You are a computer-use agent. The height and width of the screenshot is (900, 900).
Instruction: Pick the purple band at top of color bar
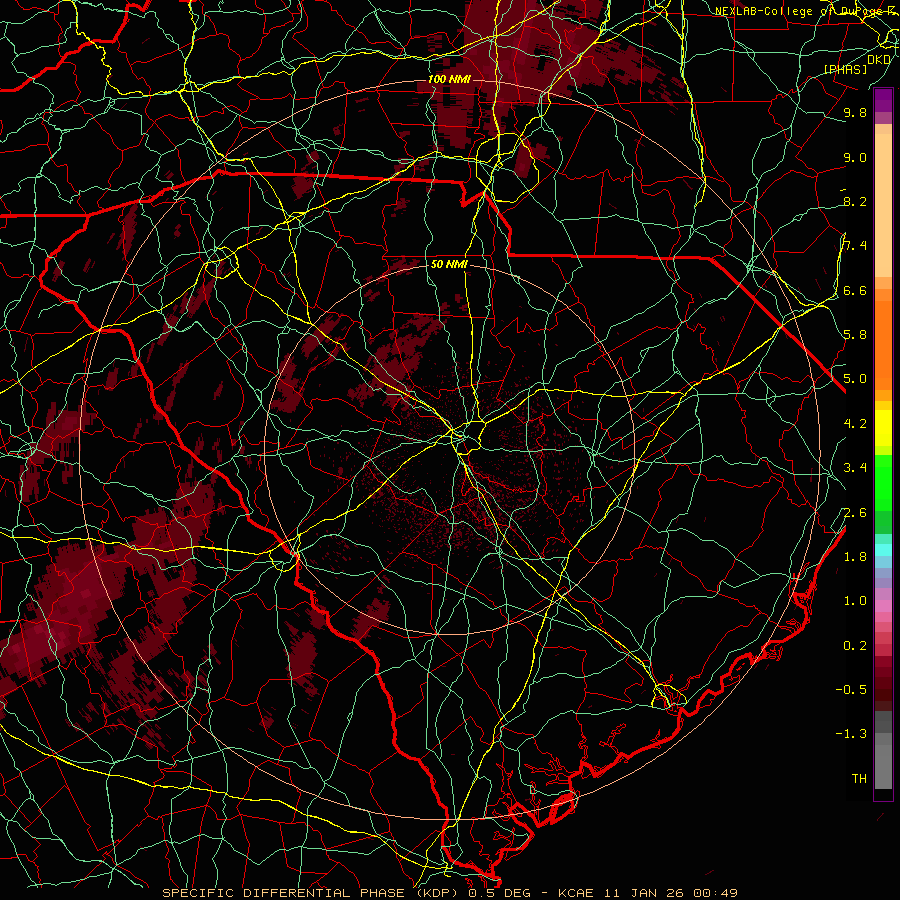tap(883, 100)
